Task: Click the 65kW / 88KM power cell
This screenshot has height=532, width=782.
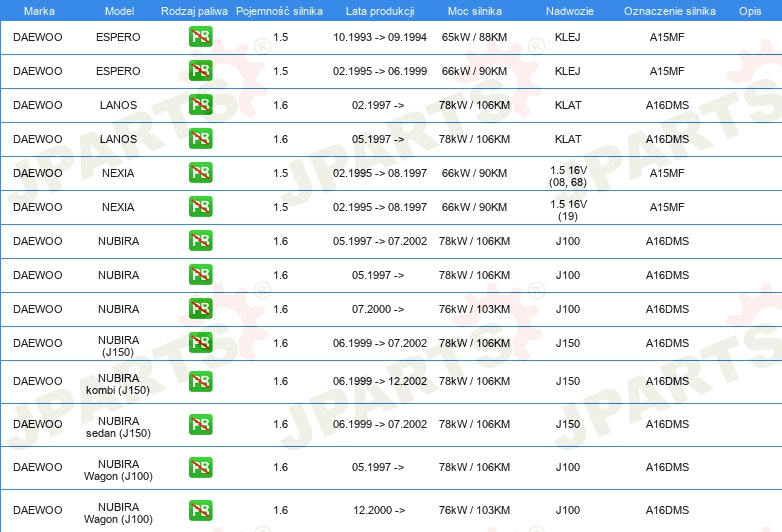Action: [474, 37]
